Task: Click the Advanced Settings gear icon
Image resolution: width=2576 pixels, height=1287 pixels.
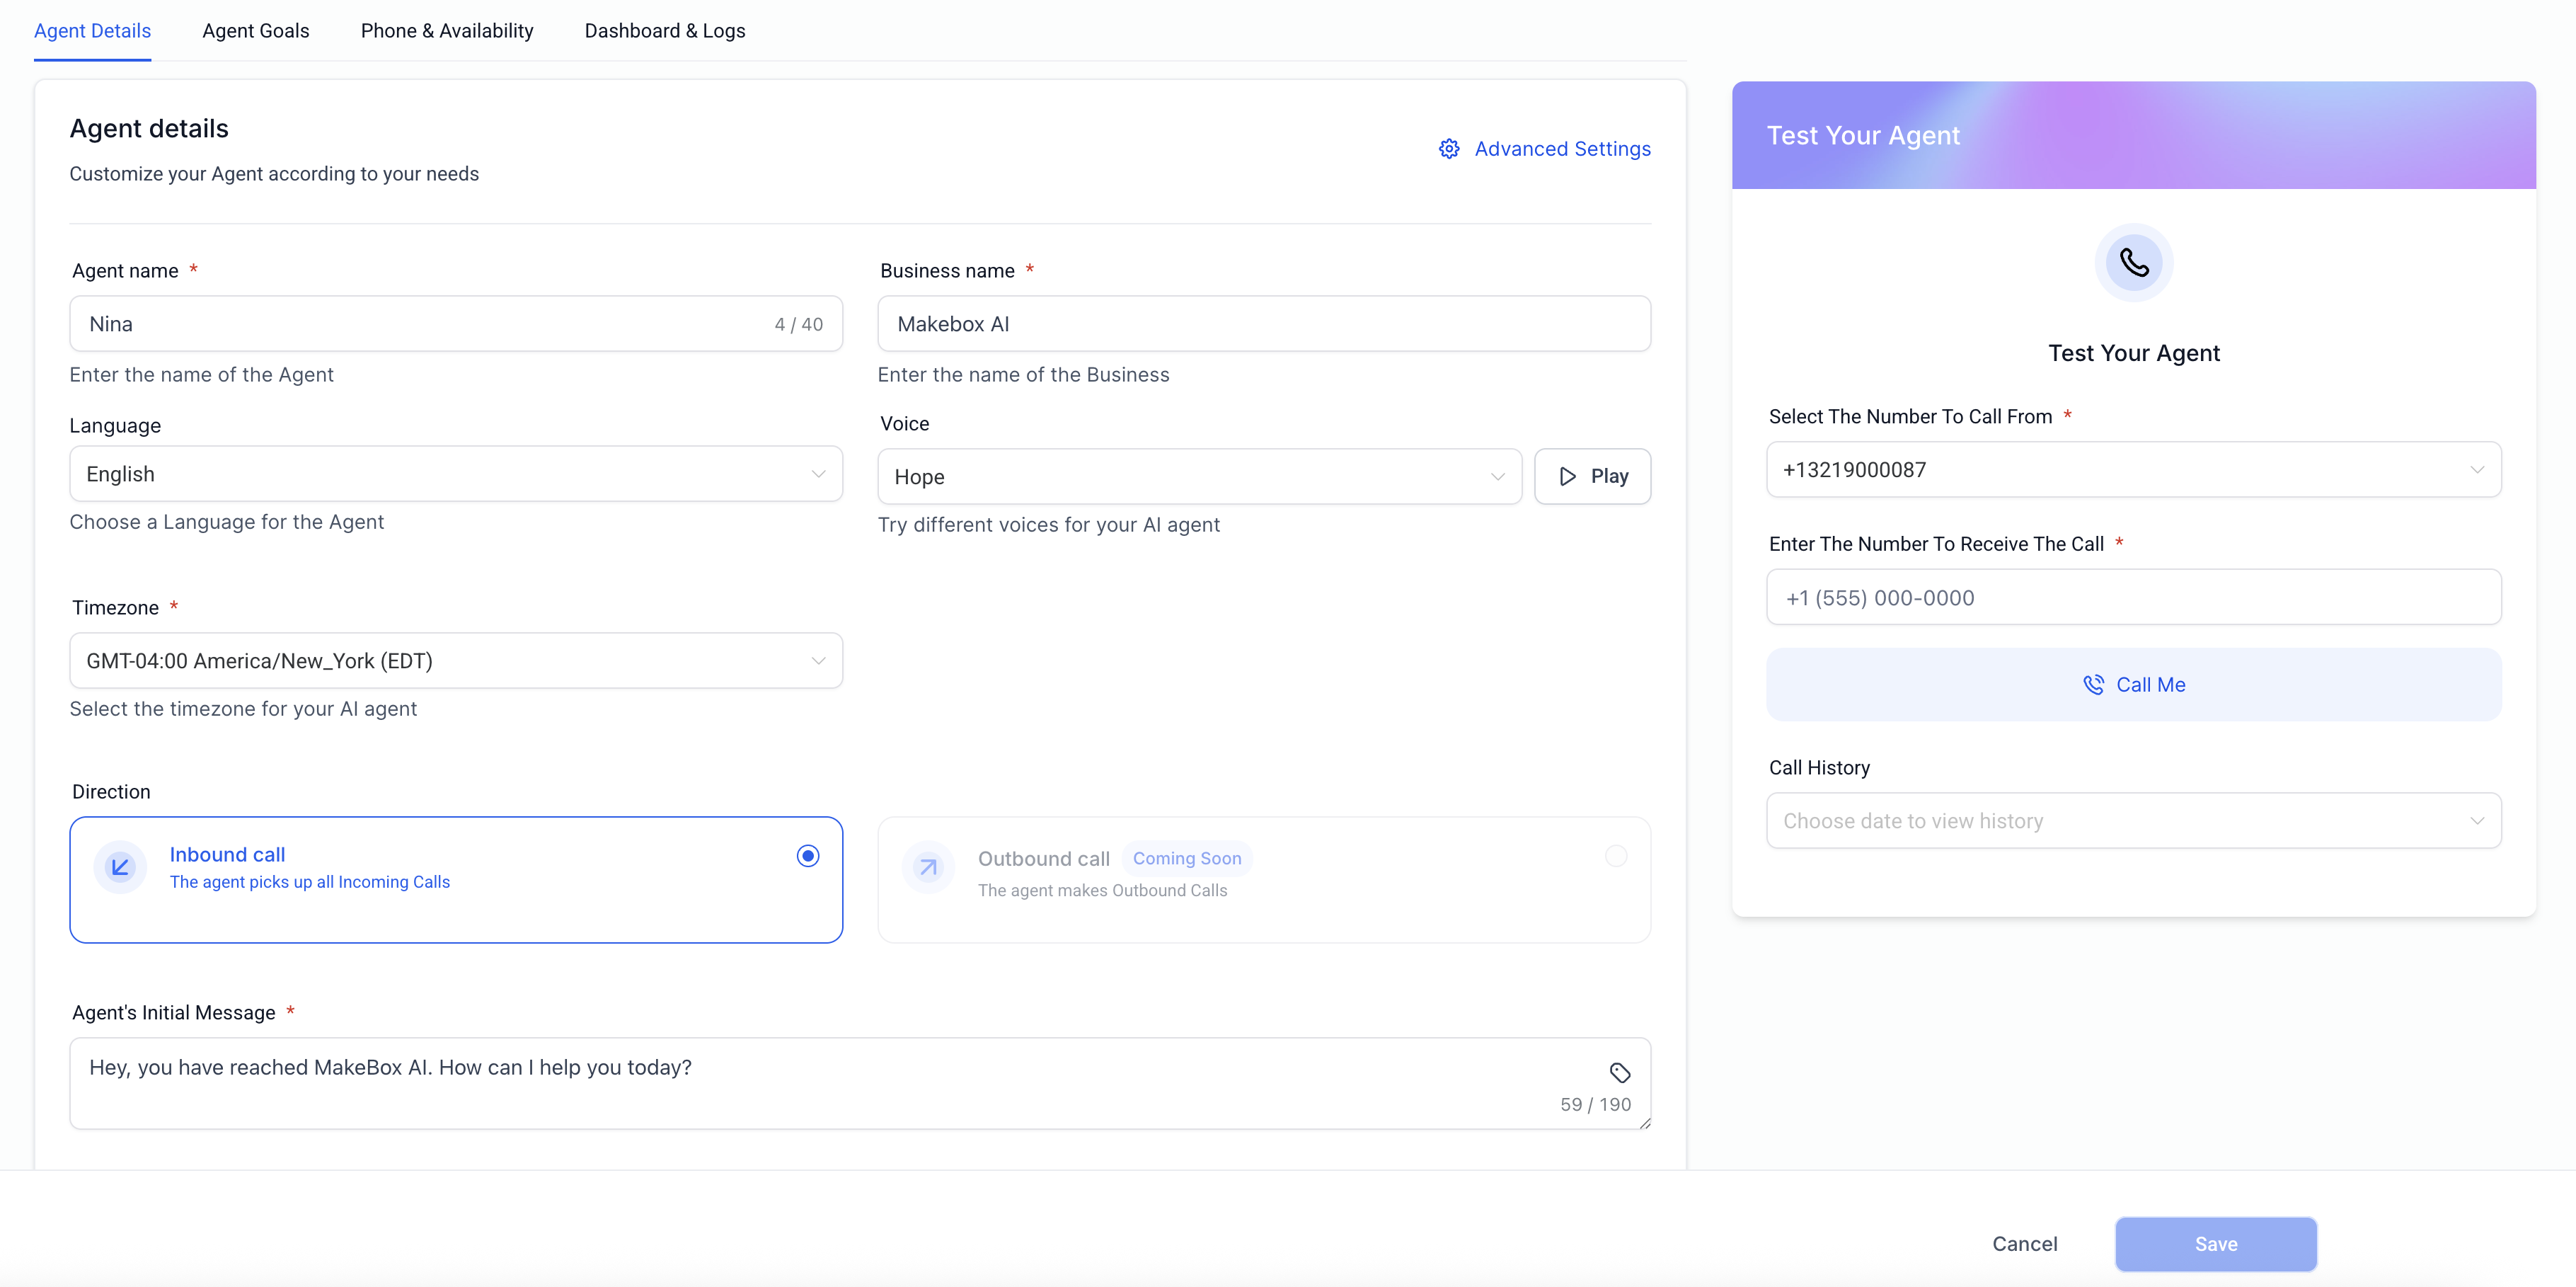Action: point(1449,149)
